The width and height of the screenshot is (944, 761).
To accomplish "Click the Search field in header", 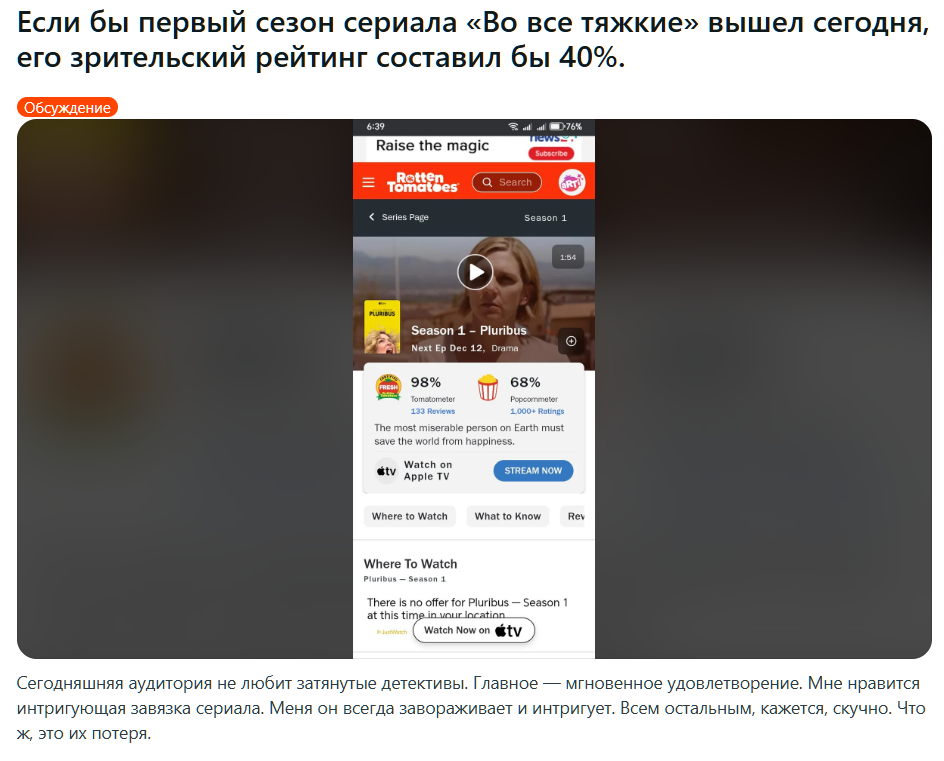I will 507,182.
